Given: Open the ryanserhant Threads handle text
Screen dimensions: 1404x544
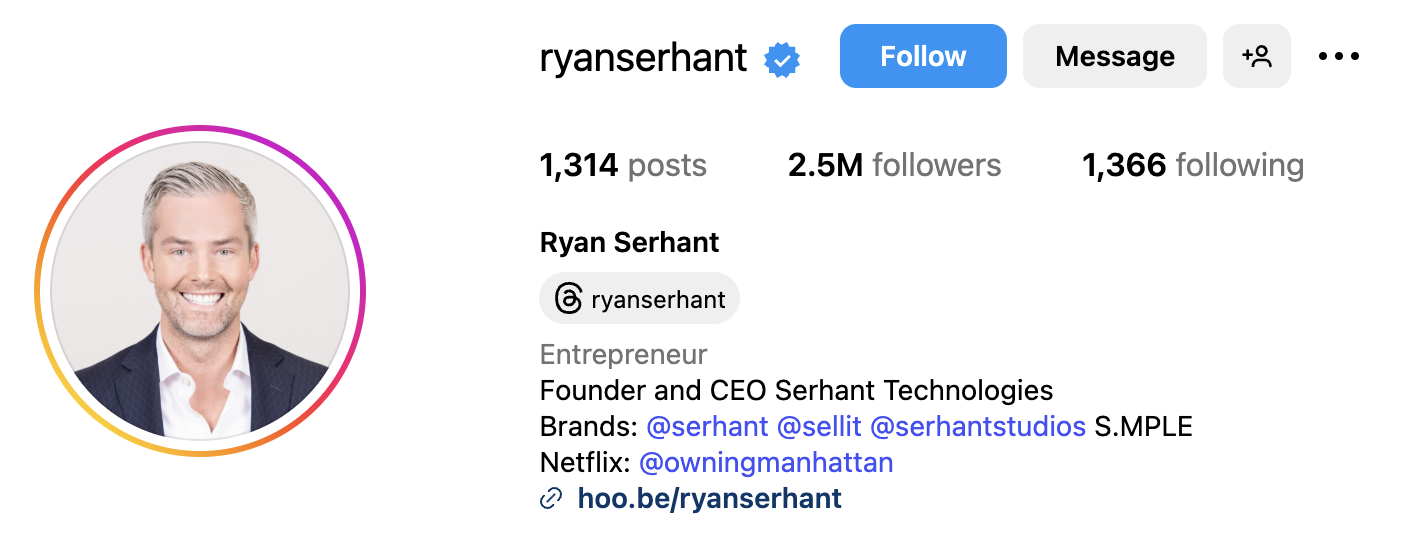Looking at the screenshot, I should pos(658,299).
